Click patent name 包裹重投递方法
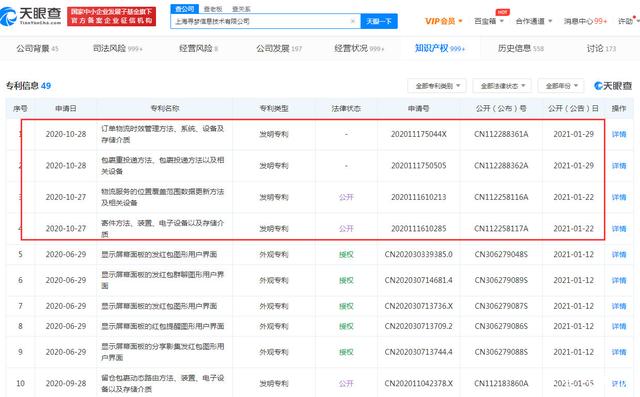This screenshot has width=640, height=397. click(162, 166)
